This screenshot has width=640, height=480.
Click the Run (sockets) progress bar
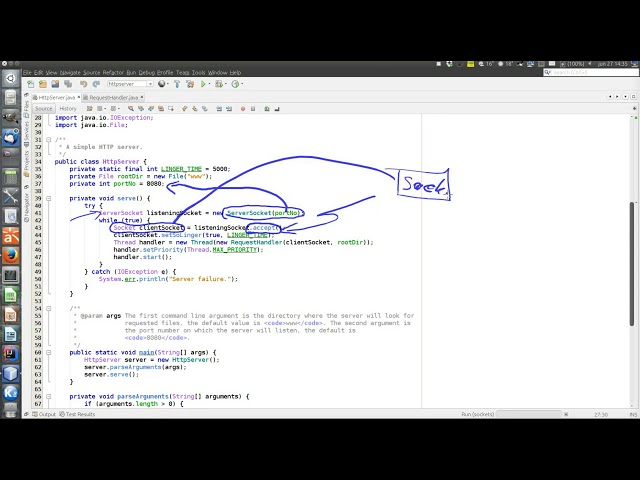[x=529, y=414]
